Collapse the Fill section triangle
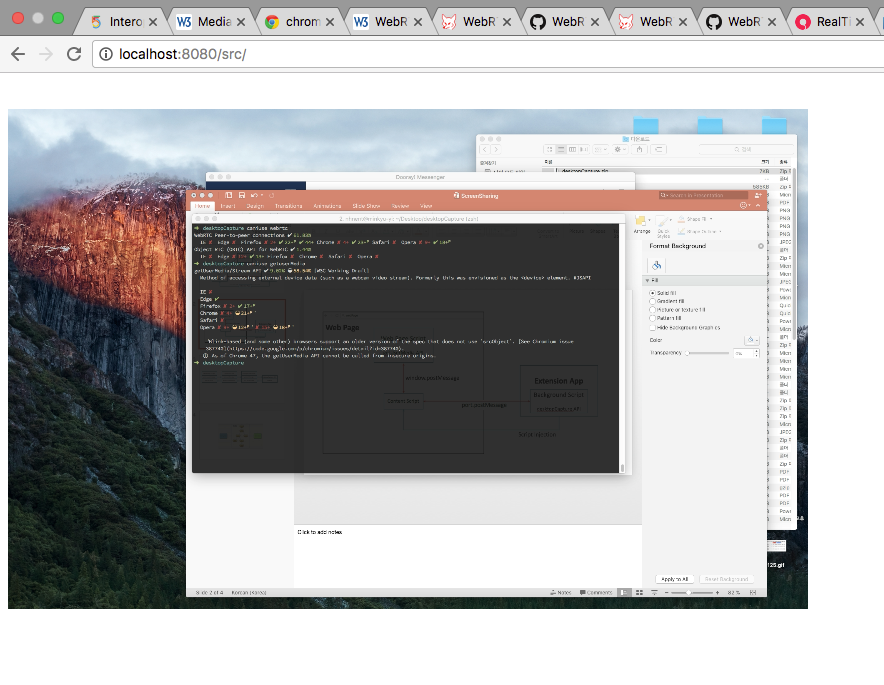 (647, 280)
